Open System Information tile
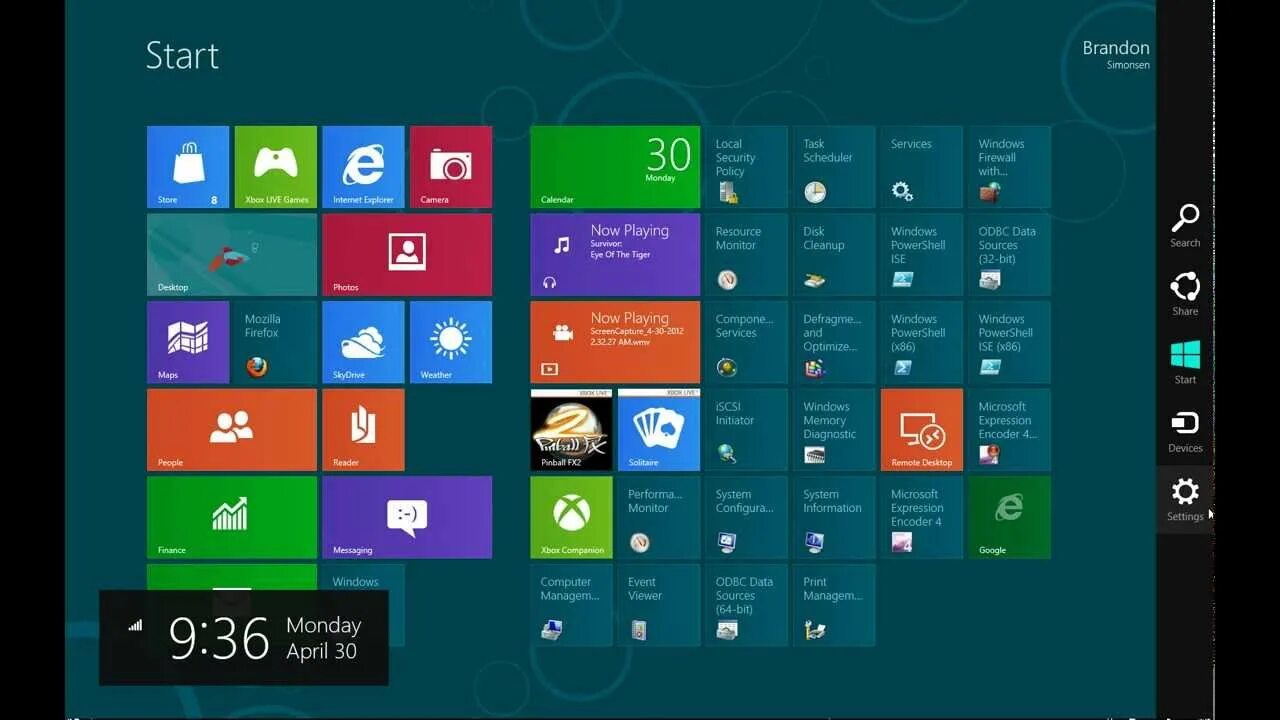 pyautogui.click(x=834, y=517)
